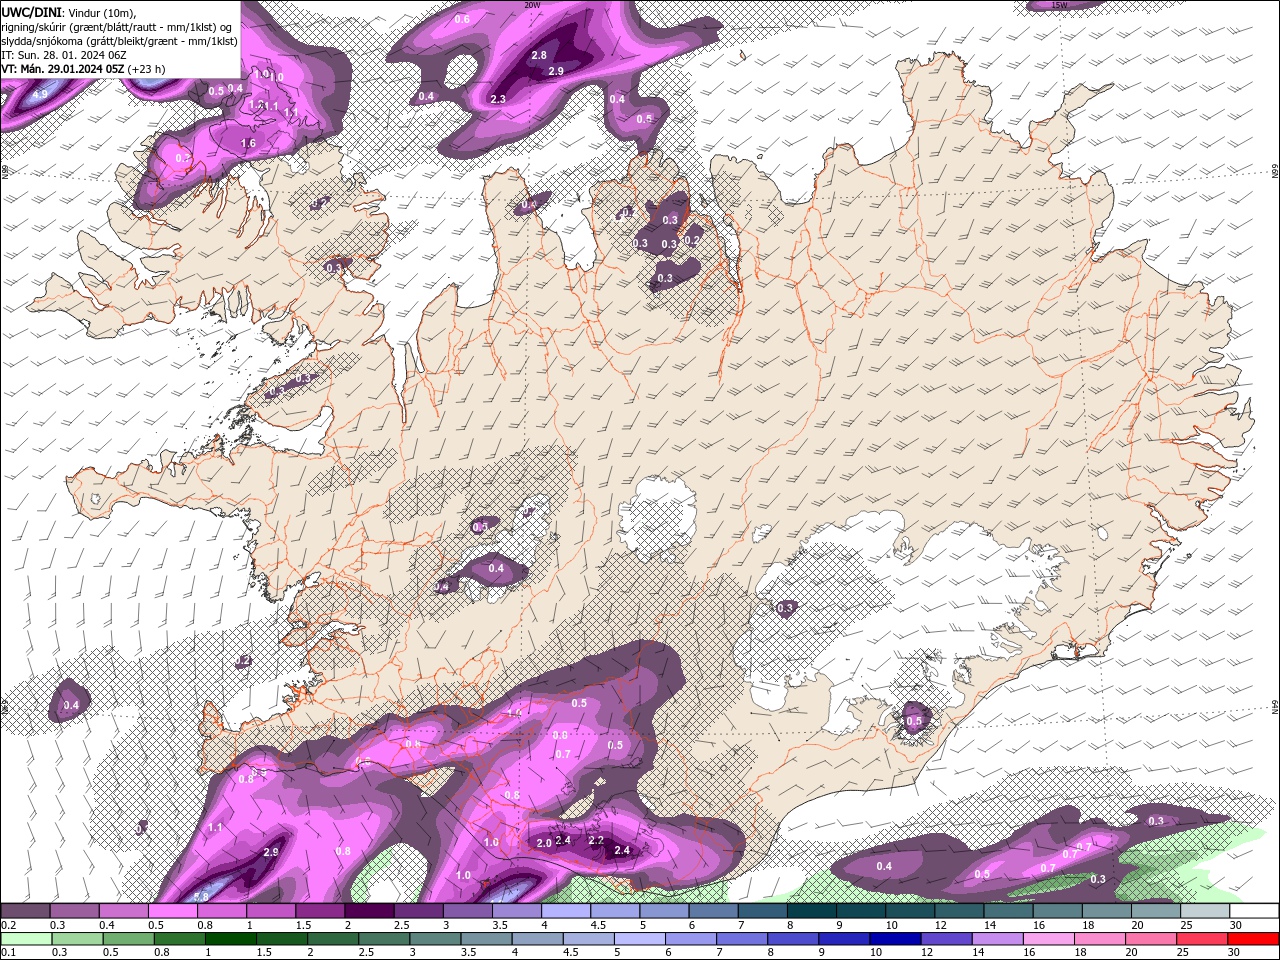Click the UWC/DINI title in the header box
The image size is (1280, 960).
[x=32, y=12]
